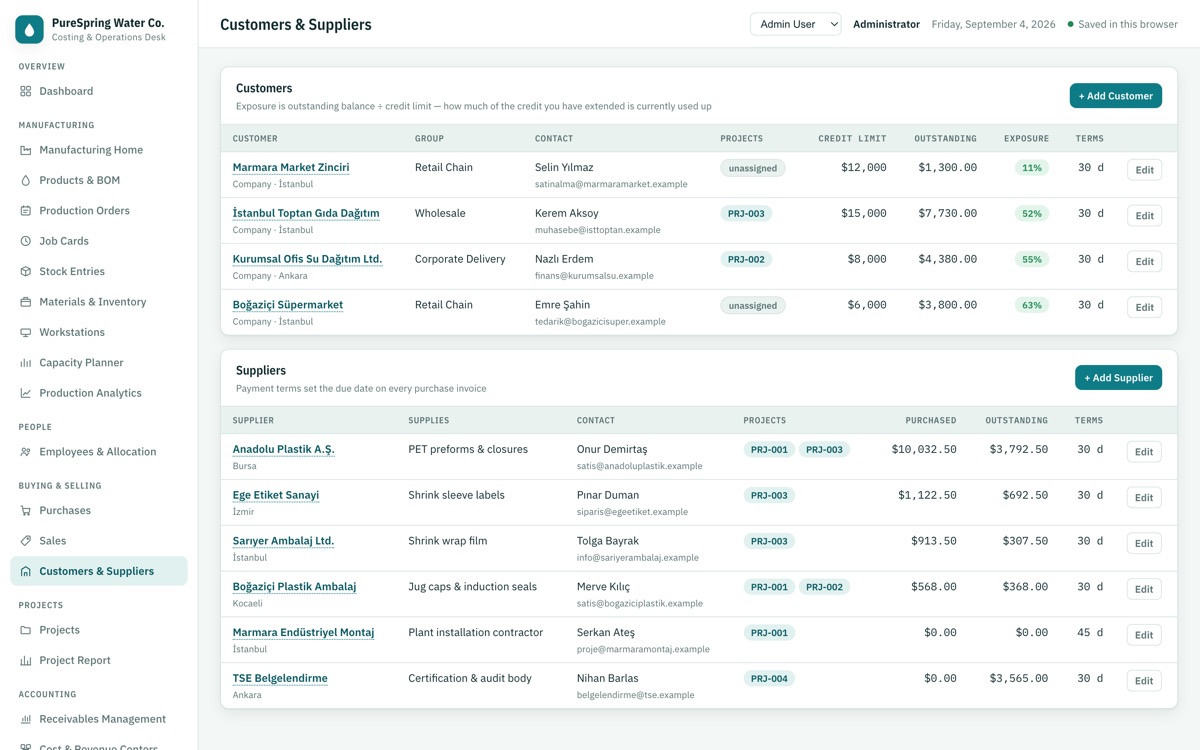
Task: Click the Production Analytics chart icon
Action: coord(26,393)
